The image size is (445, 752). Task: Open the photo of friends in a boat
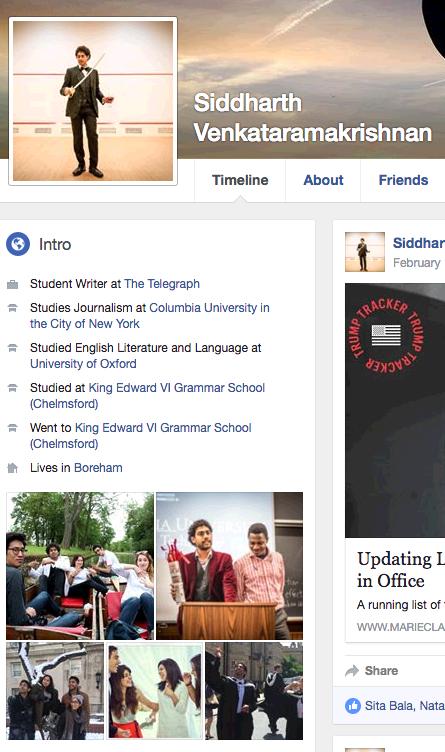(x=80, y=566)
